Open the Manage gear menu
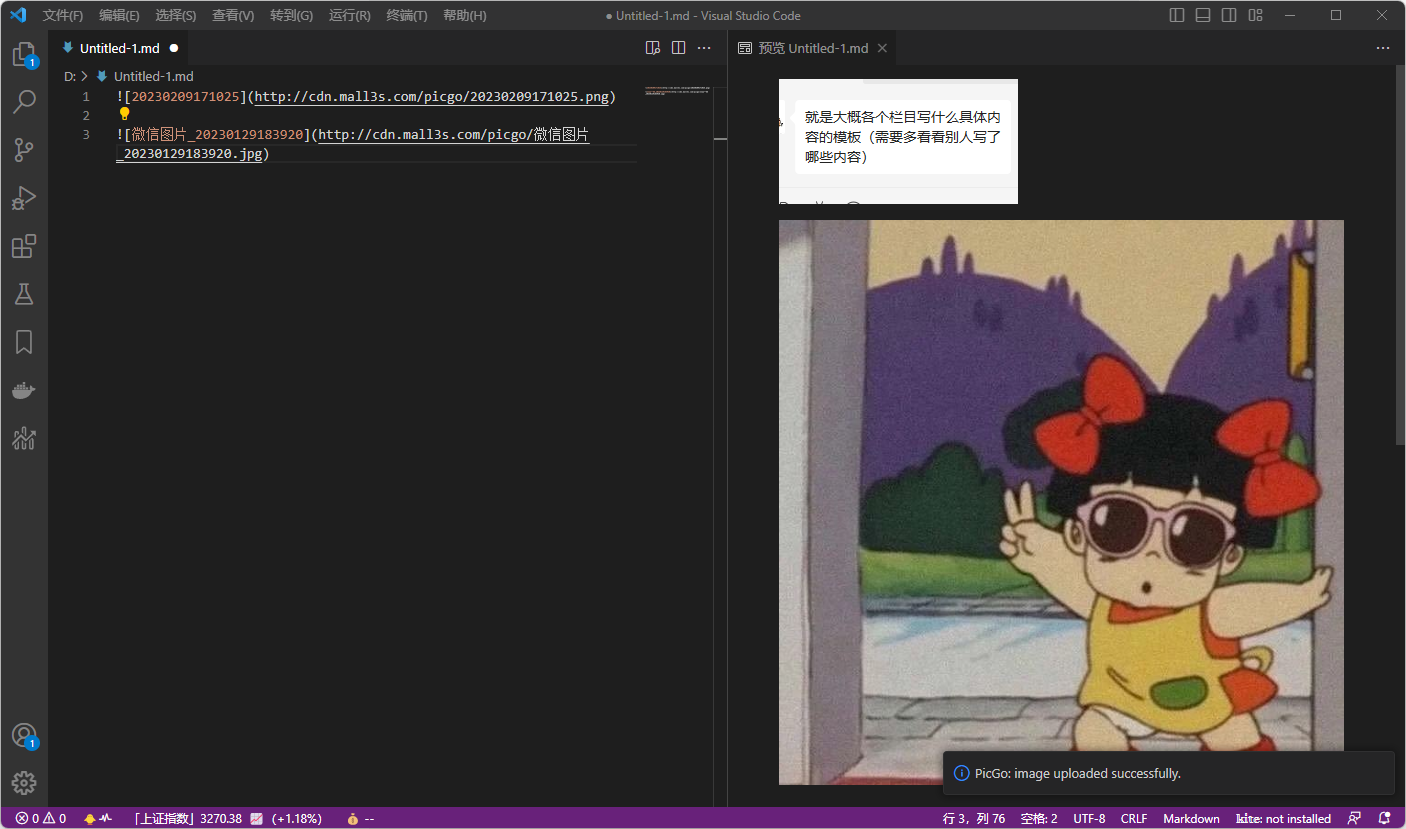This screenshot has width=1406, height=829. [x=24, y=783]
